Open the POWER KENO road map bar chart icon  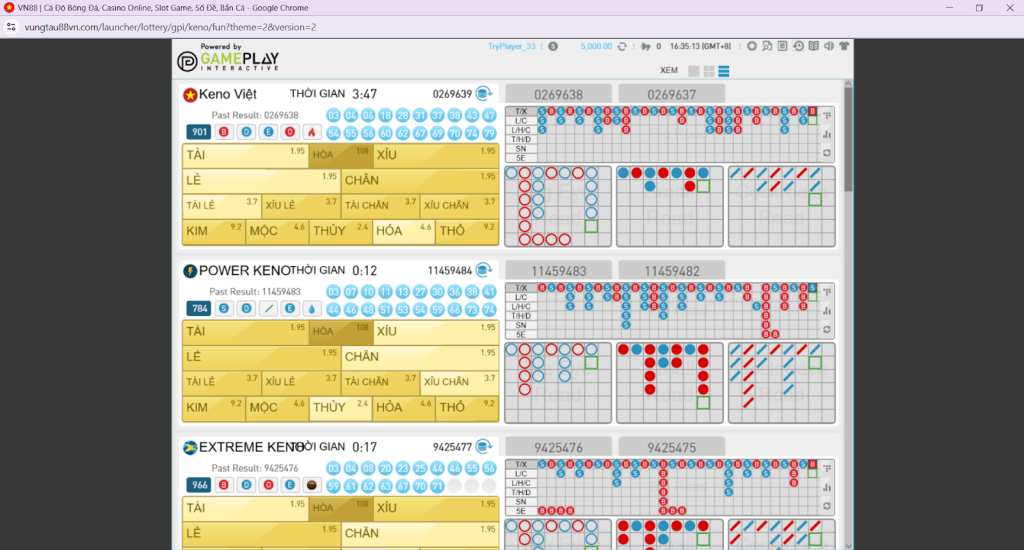(827, 310)
